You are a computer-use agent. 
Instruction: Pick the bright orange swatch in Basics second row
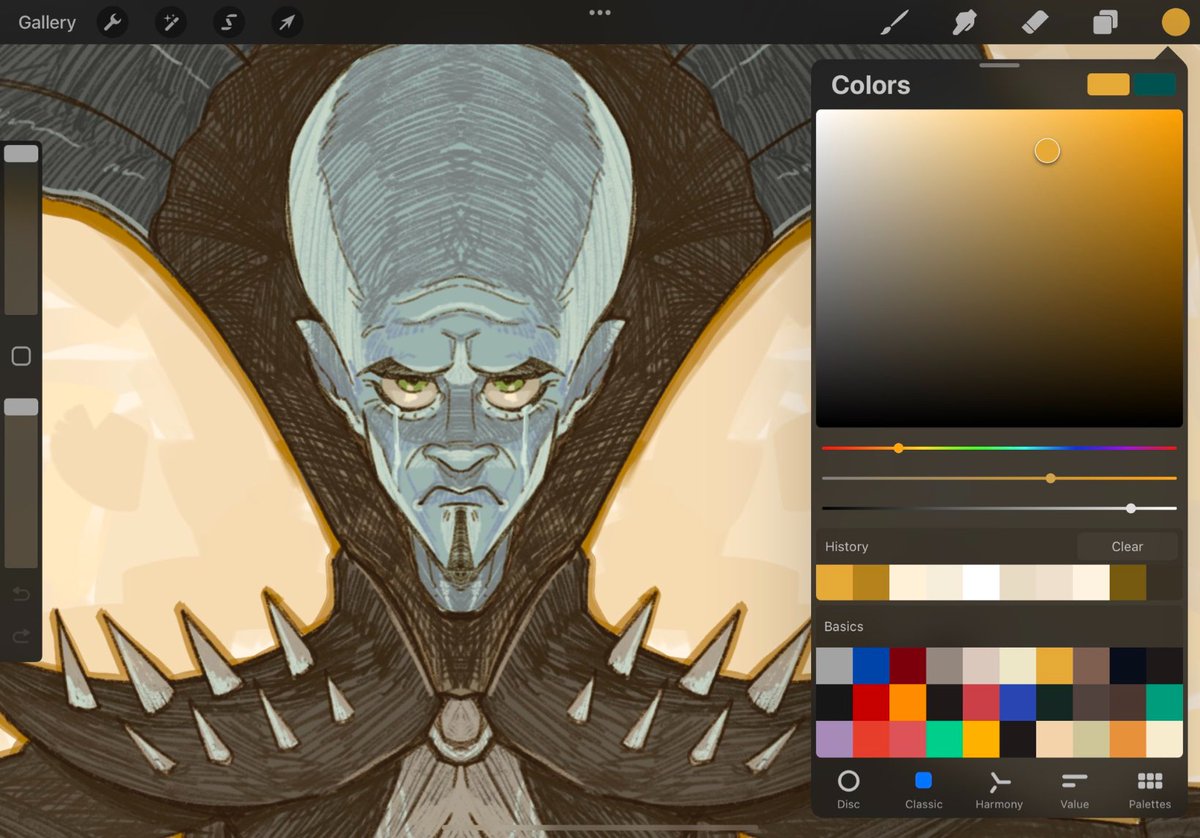click(908, 703)
